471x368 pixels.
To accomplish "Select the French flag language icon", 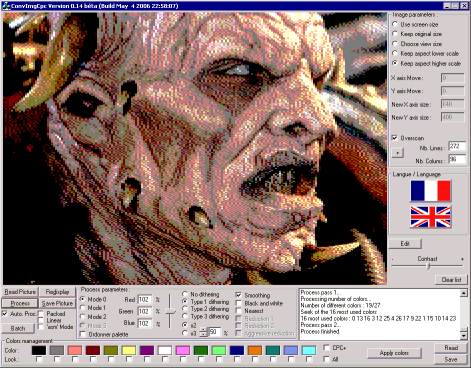I will click(431, 191).
